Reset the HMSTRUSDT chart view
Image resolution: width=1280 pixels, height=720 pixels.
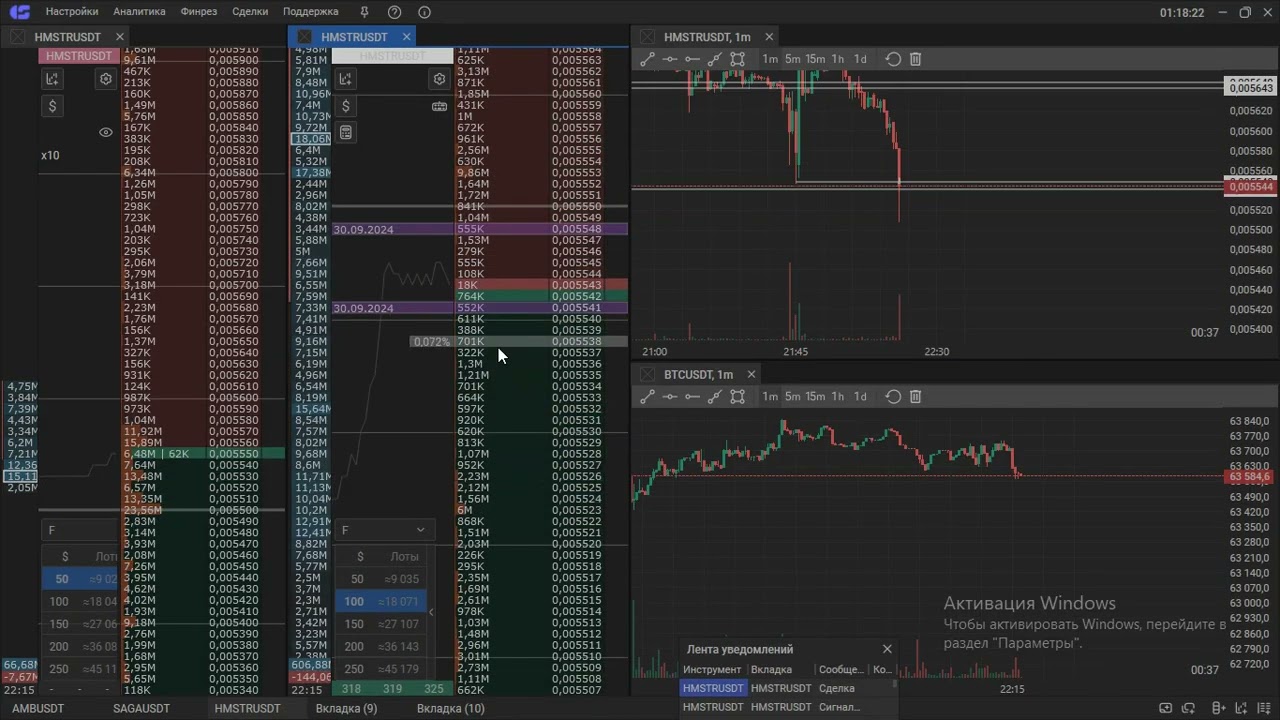[x=893, y=59]
